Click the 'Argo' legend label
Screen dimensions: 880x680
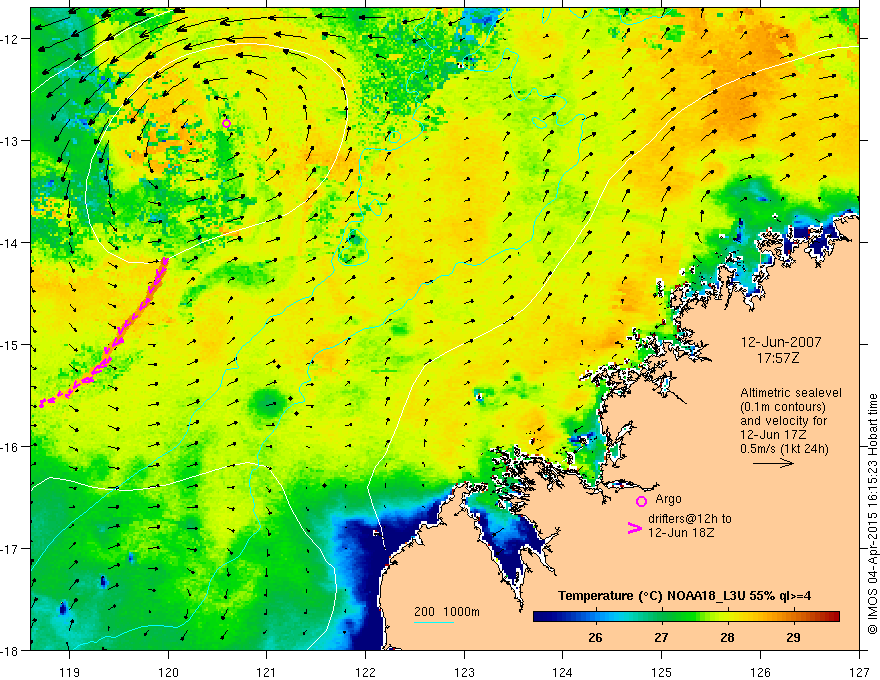click(668, 499)
